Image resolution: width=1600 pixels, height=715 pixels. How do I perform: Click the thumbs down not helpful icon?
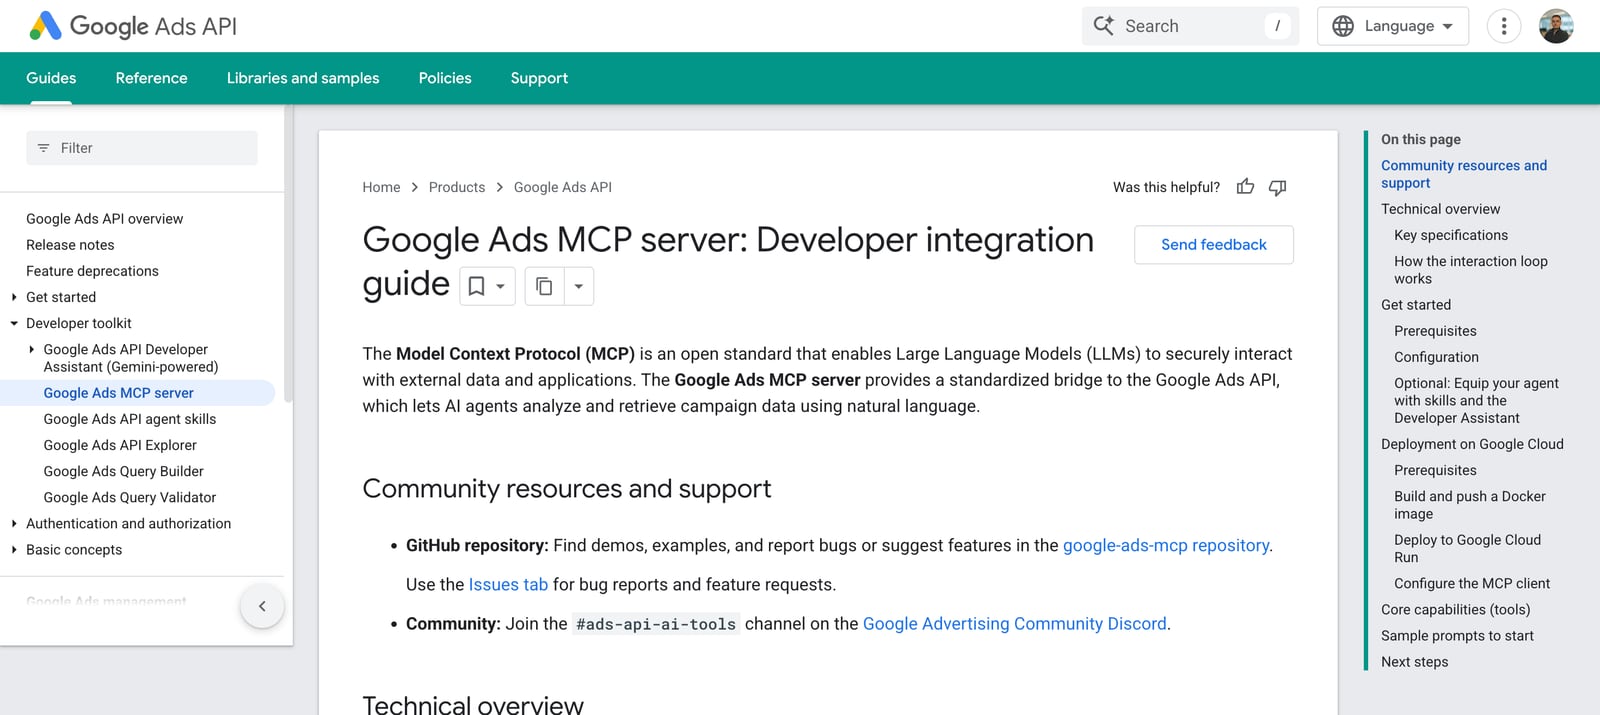(1277, 187)
